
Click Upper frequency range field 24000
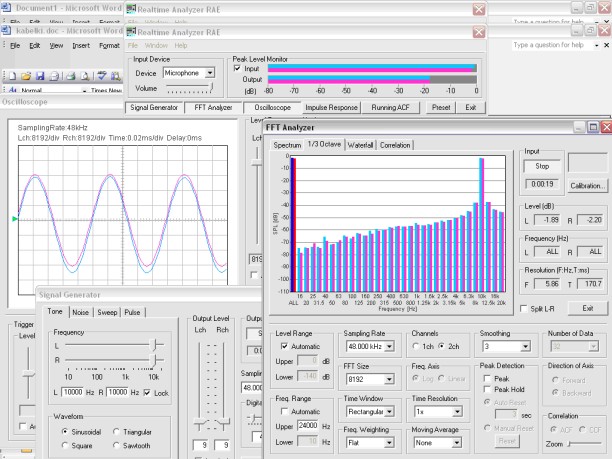click(x=308, y=426)
